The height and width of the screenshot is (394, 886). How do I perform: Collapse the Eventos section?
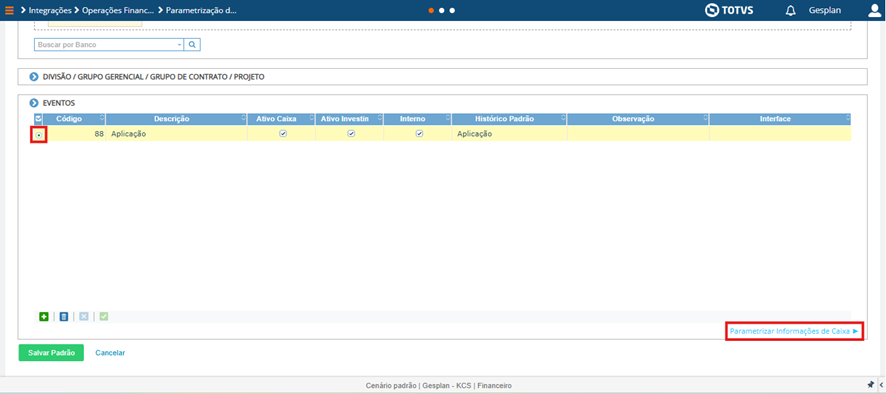pos(34,103)
